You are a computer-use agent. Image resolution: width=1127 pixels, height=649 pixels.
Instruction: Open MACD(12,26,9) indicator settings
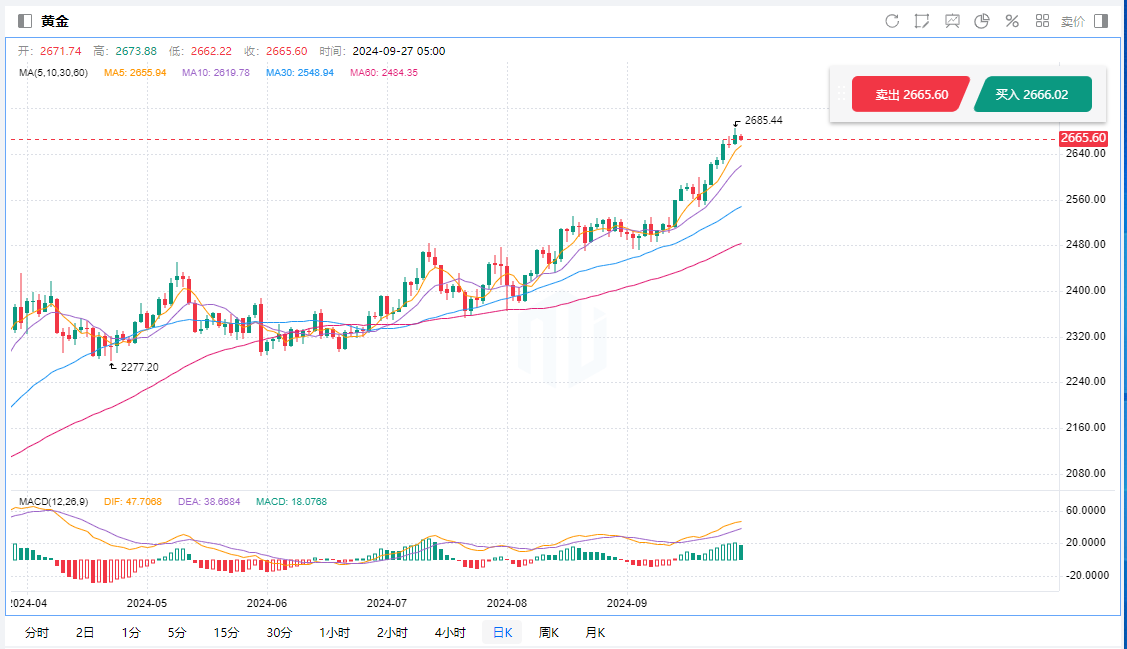(54, 502)
